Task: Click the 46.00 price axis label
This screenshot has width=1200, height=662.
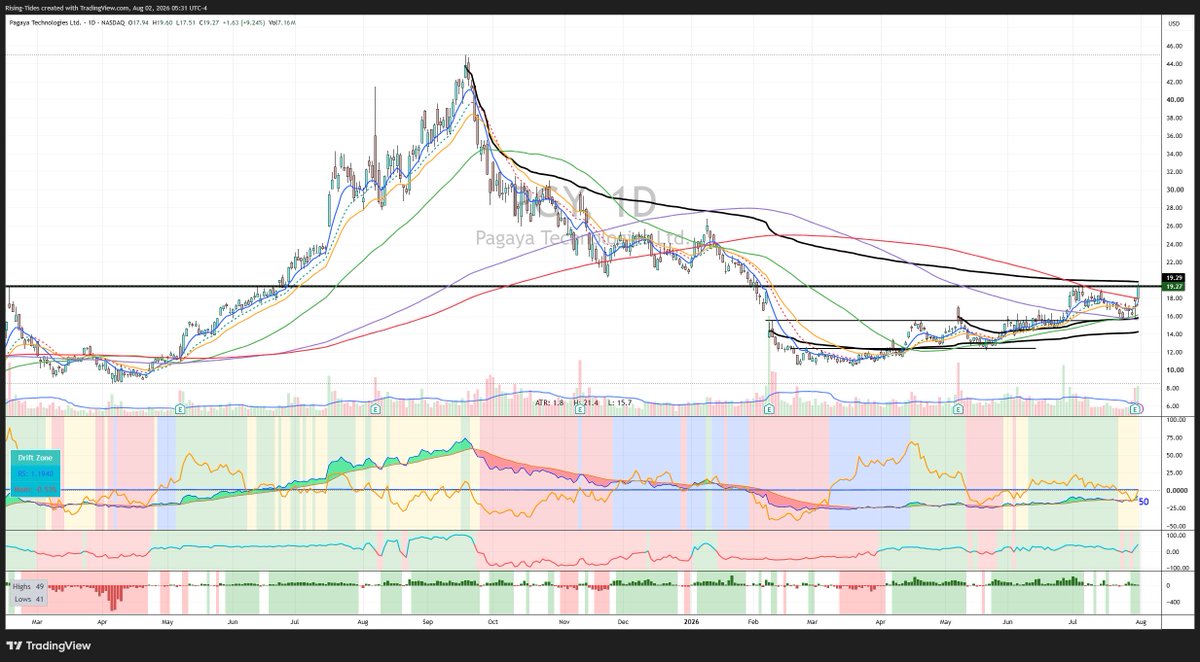Action: coord(1173,46)
